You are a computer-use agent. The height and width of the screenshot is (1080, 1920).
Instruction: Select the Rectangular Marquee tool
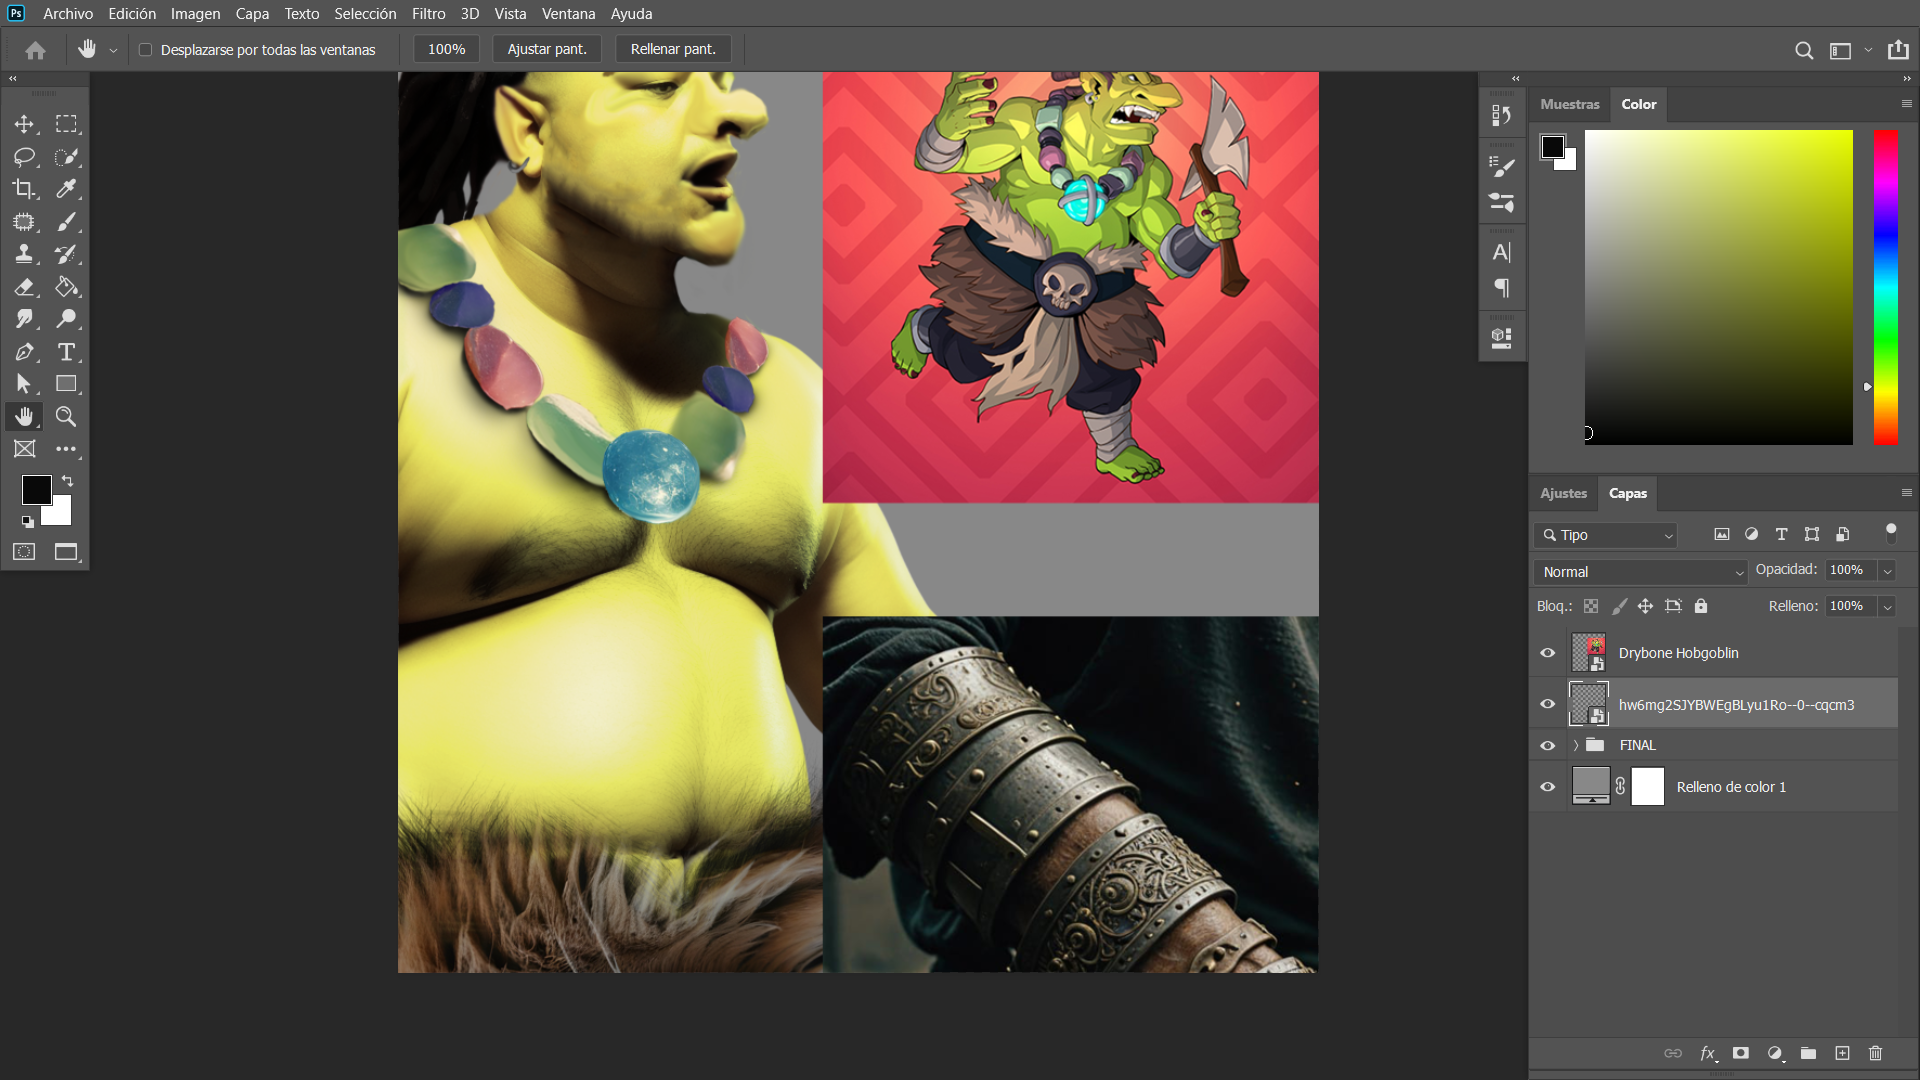click(66, 124)
